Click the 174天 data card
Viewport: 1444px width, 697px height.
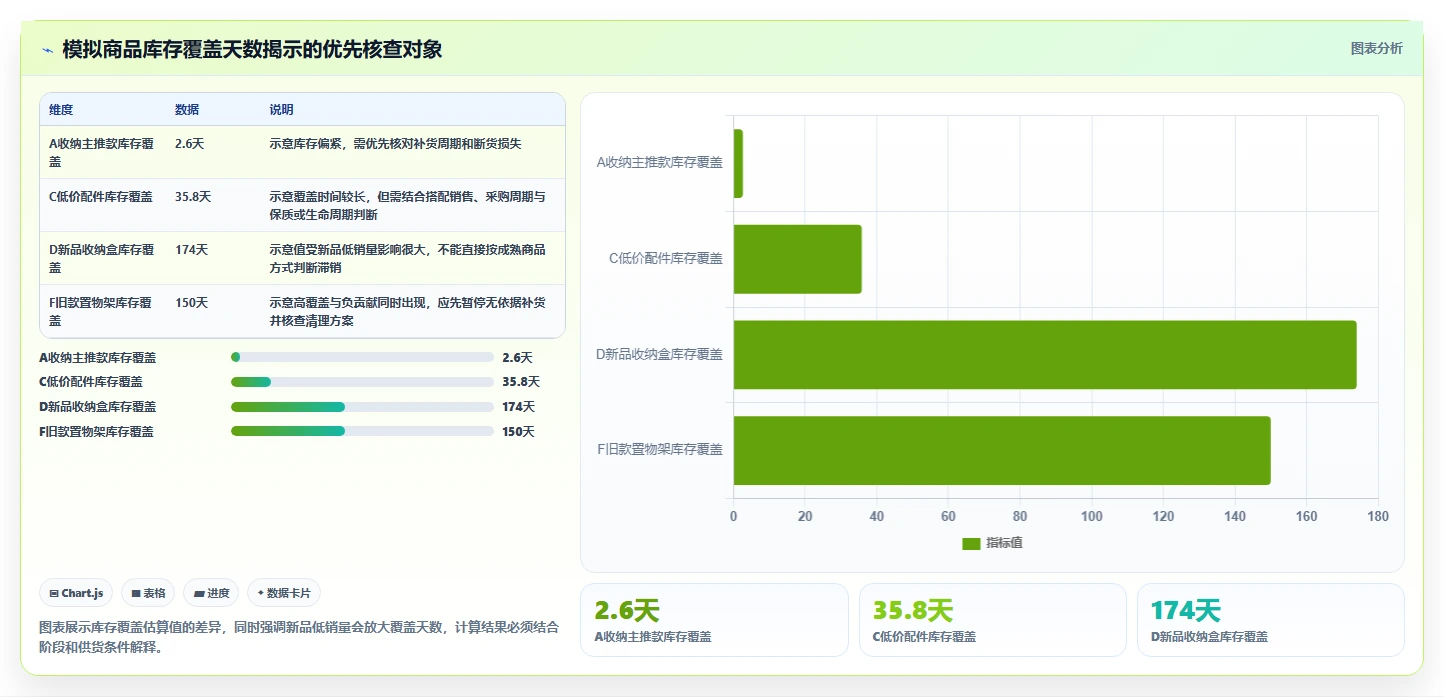click(1271, 620)
